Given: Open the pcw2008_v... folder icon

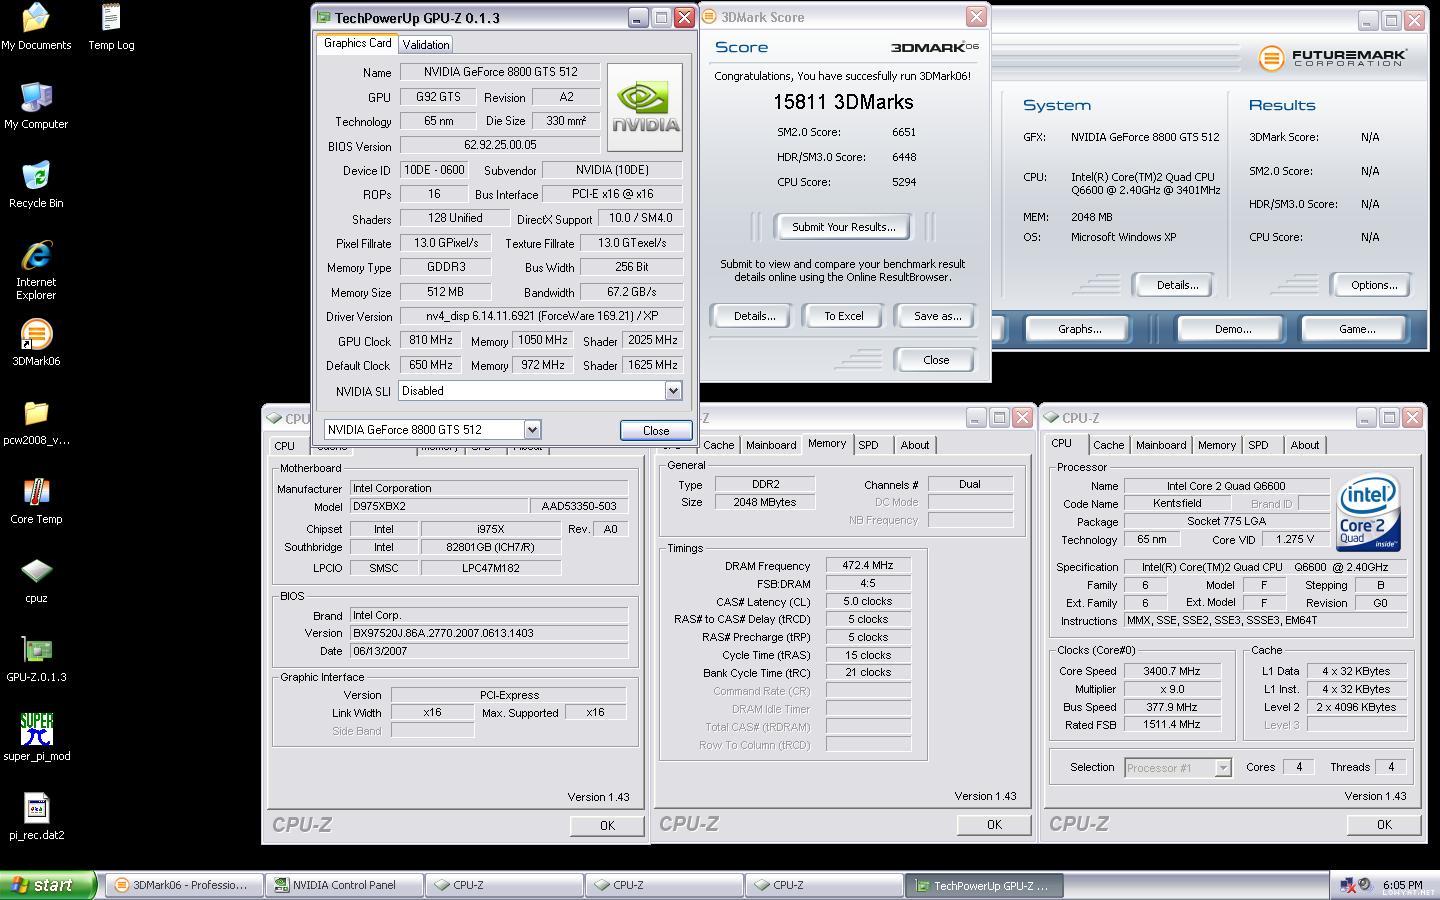Looking at the screenshot, I should [36, 422].
